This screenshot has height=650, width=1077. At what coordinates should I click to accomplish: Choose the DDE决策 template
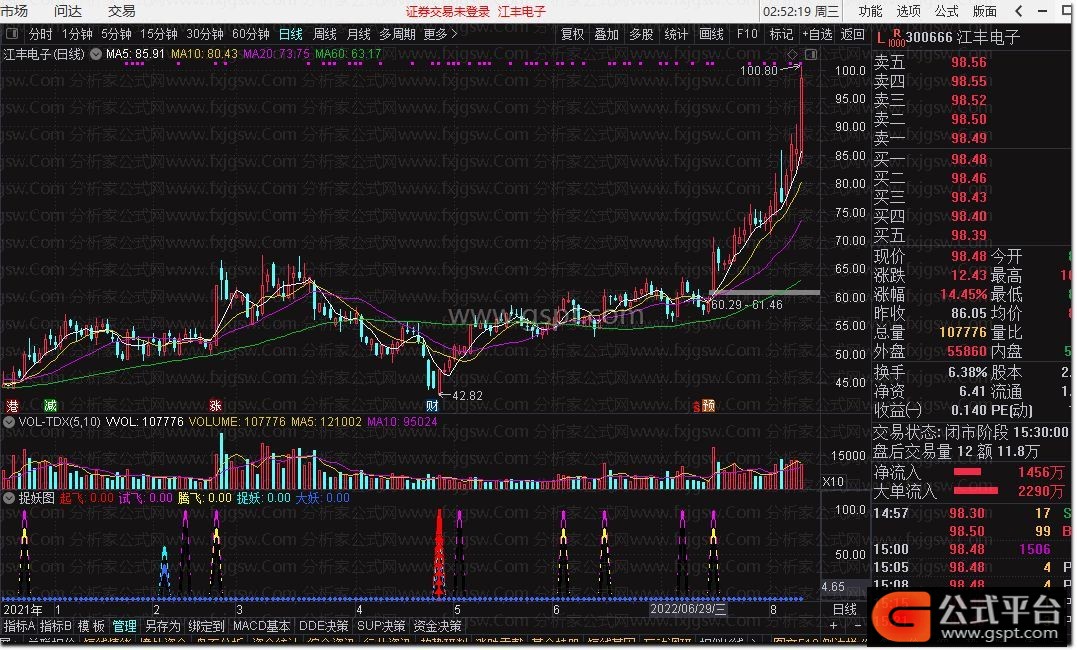pos(324,627)
